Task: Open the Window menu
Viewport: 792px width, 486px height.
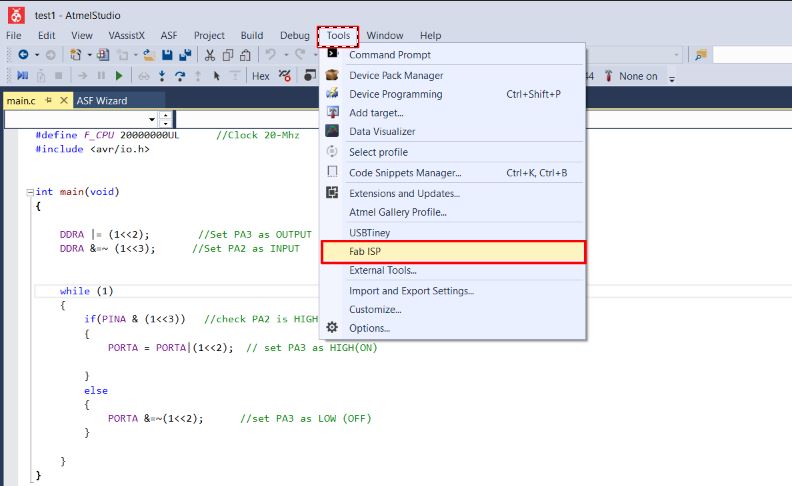Action: click(384, 35)
